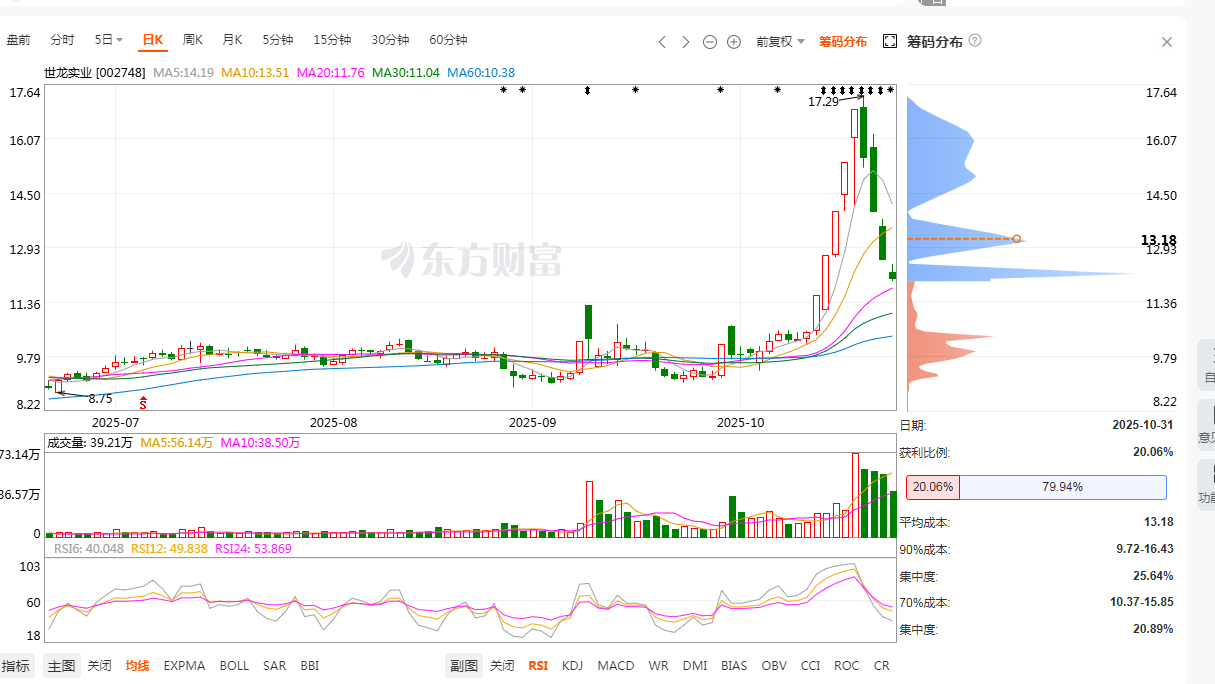Select 副图 indicator group
The width and height of the screenshot is (1215, 684).
click(x=464, y=666)
